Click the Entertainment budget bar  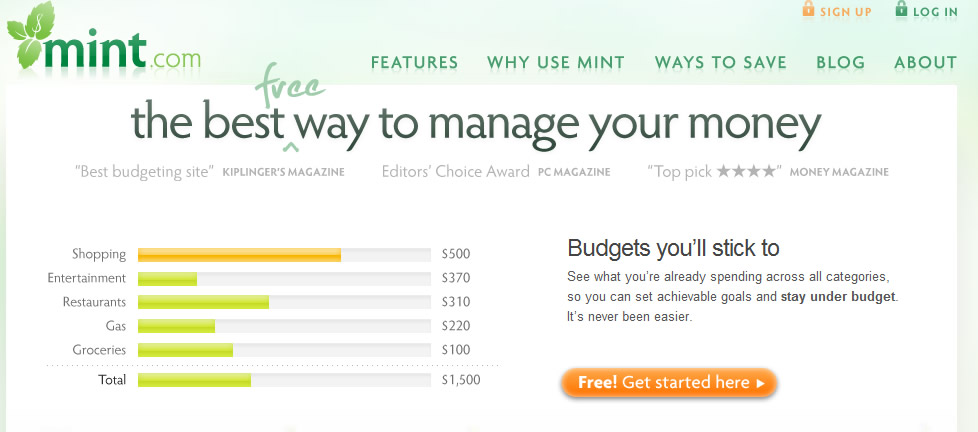tap(167, 278)
